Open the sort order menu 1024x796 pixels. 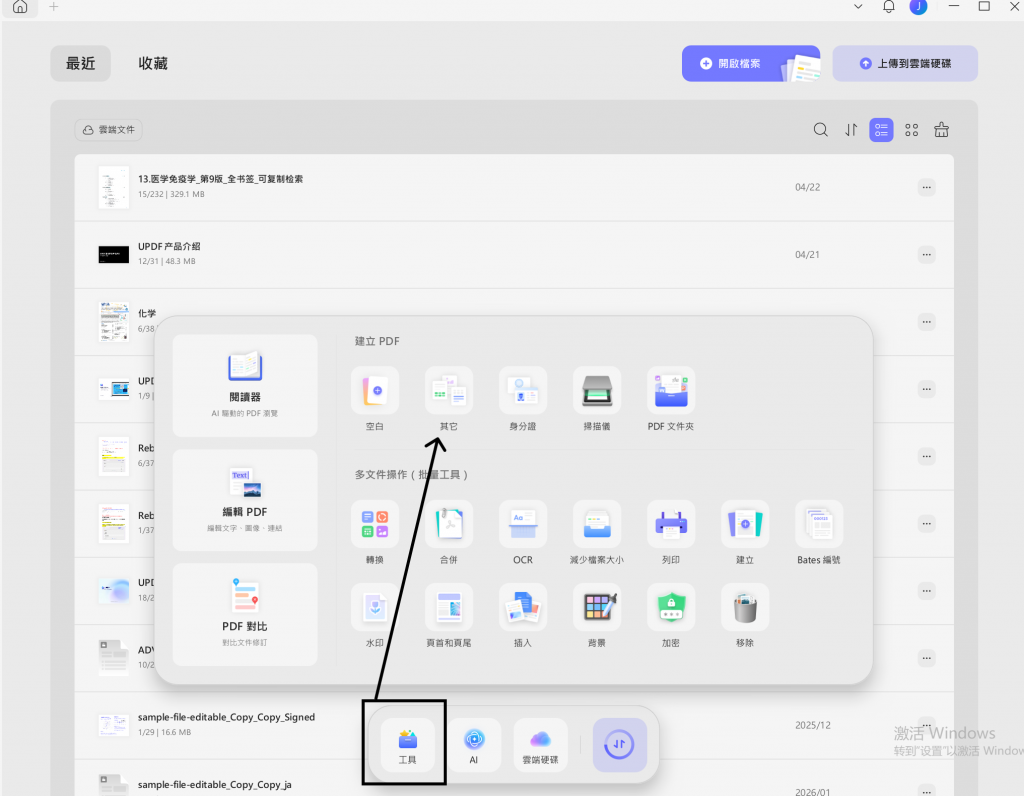point(851,130)
